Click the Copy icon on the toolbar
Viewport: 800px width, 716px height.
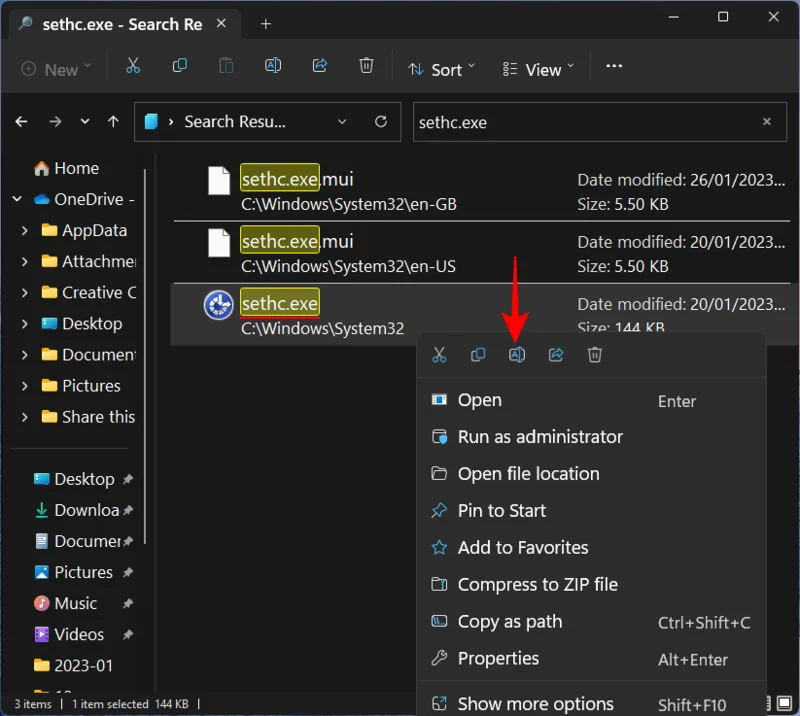[180, 66]
